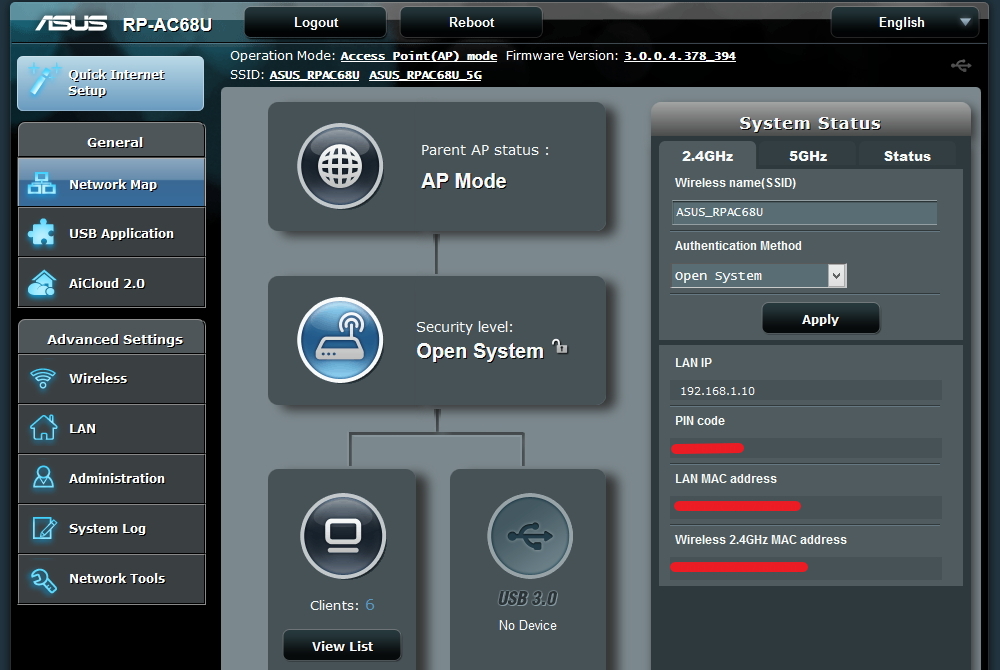This screenshot has height=670, width=1000.
Task: Open the English language dropdown
Action: coord(904,22)
